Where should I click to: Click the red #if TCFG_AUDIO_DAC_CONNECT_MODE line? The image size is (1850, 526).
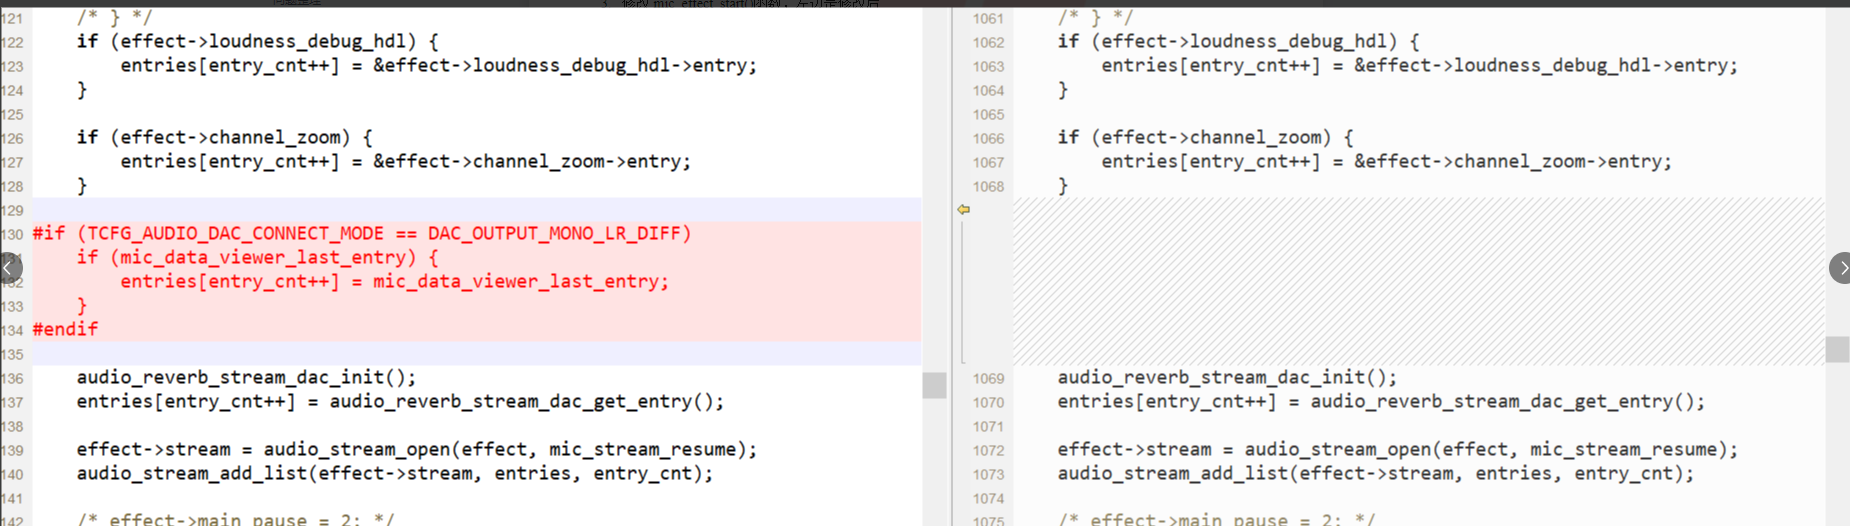(x=362, y=234)
